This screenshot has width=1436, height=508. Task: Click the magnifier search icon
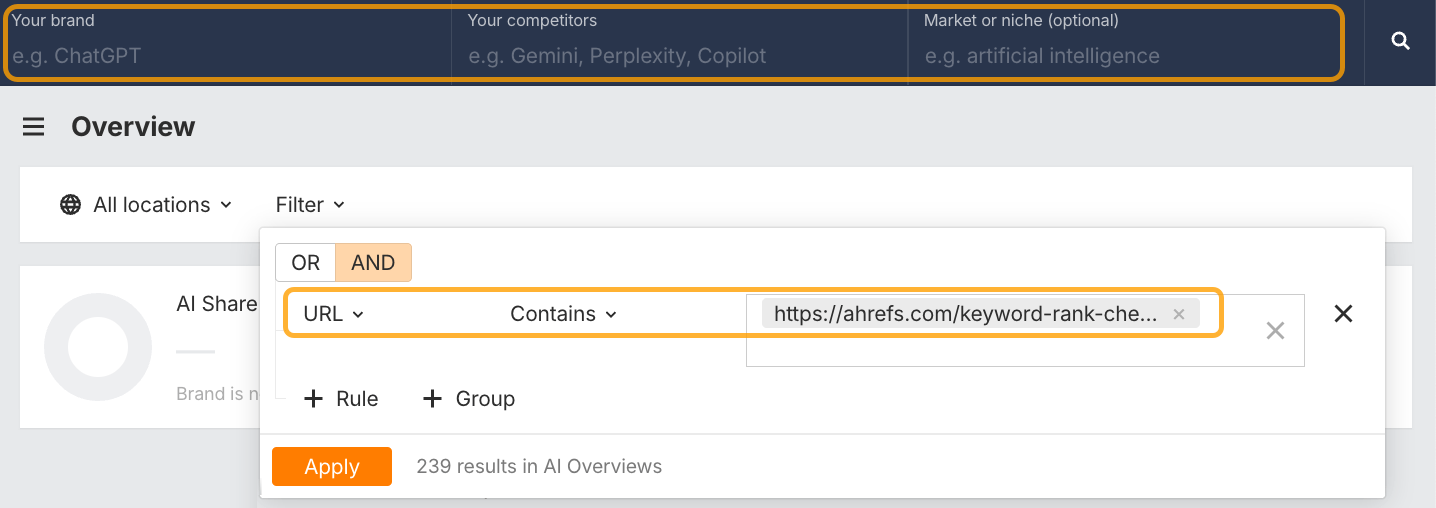click(x=1400, y=41)
